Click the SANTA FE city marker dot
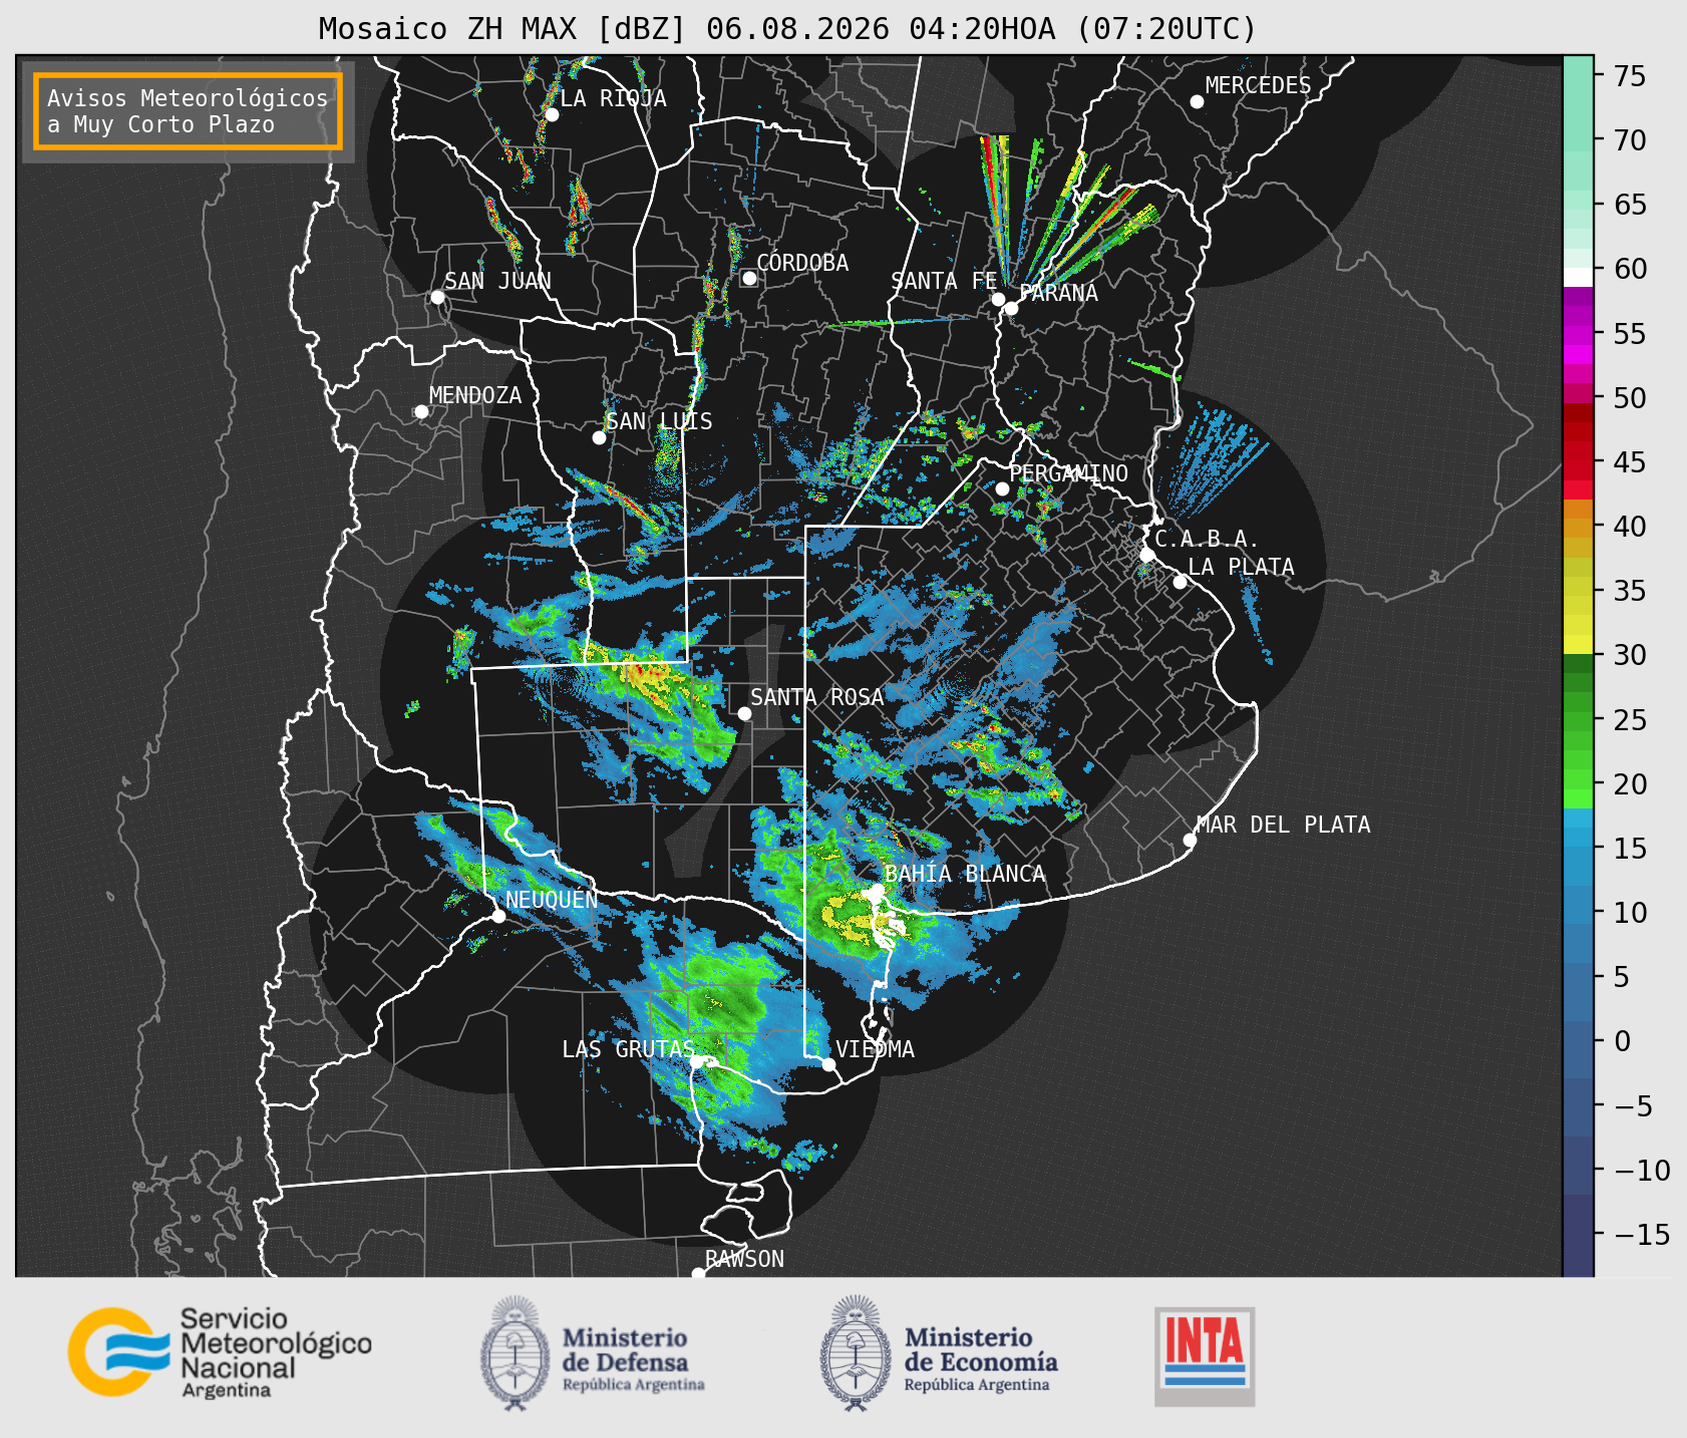The image size is (1687, 1438). coord(998,299)
